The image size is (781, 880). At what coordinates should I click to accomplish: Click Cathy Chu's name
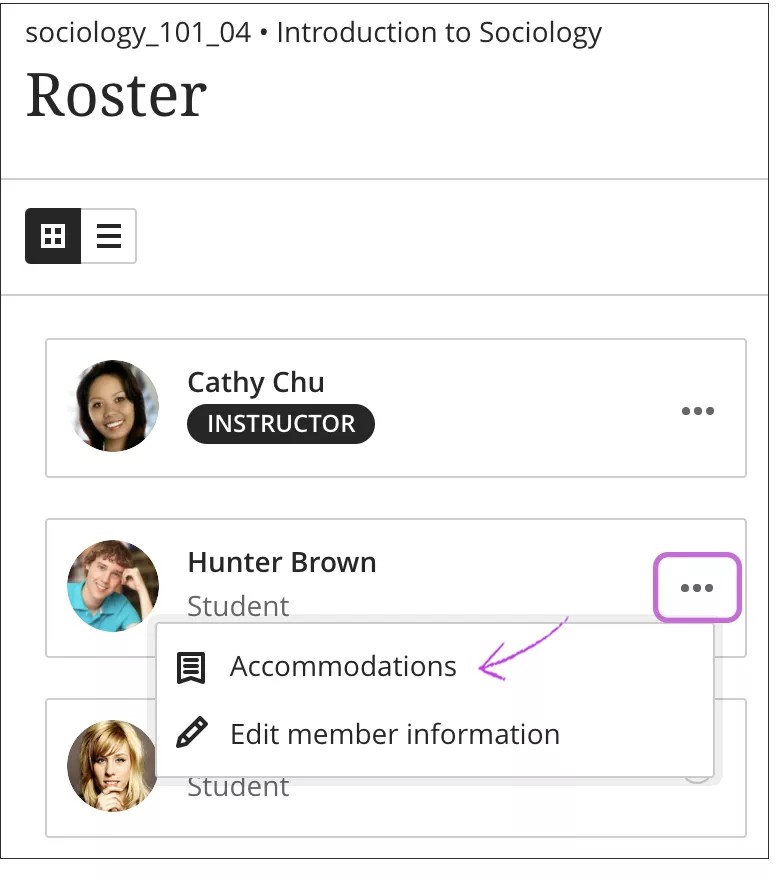point(255,382)
